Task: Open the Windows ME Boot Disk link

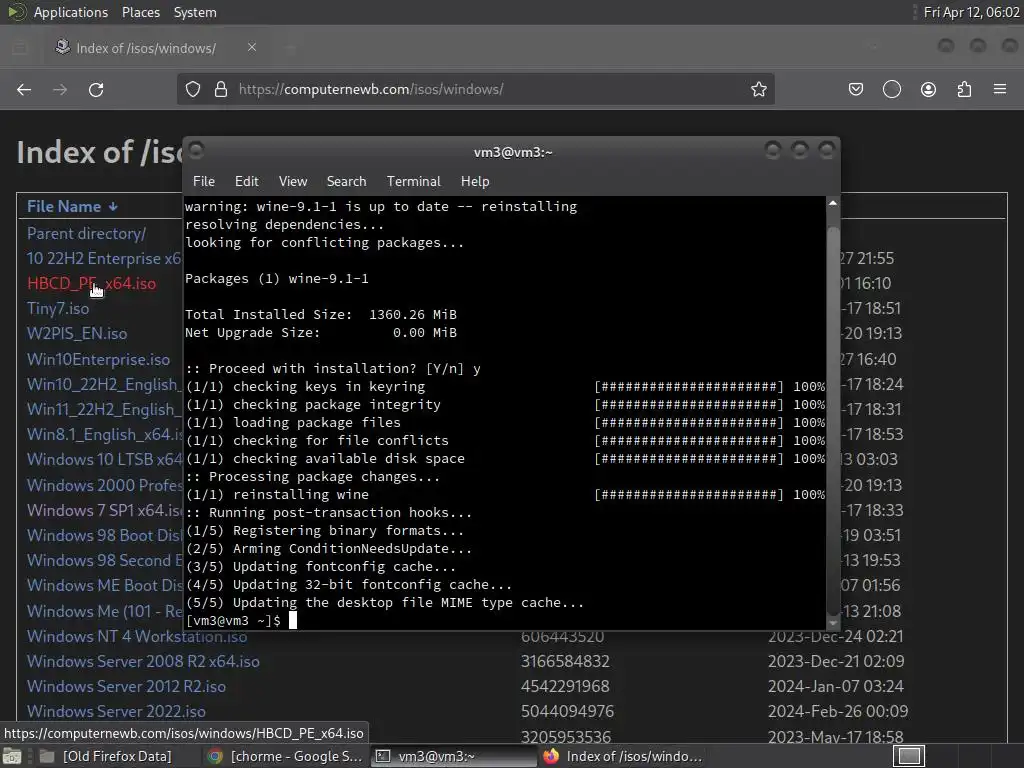Action: 104,585
